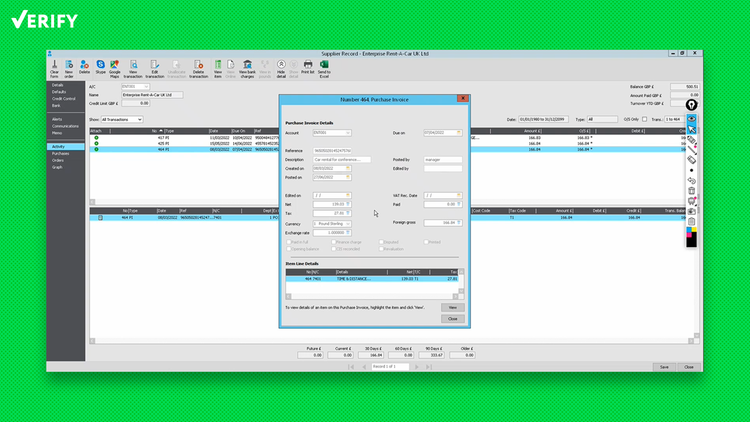Click the stepper on Exchange rate field
Image resolution: width=750 pixels, height=422 pixels.
coord(348,233)
